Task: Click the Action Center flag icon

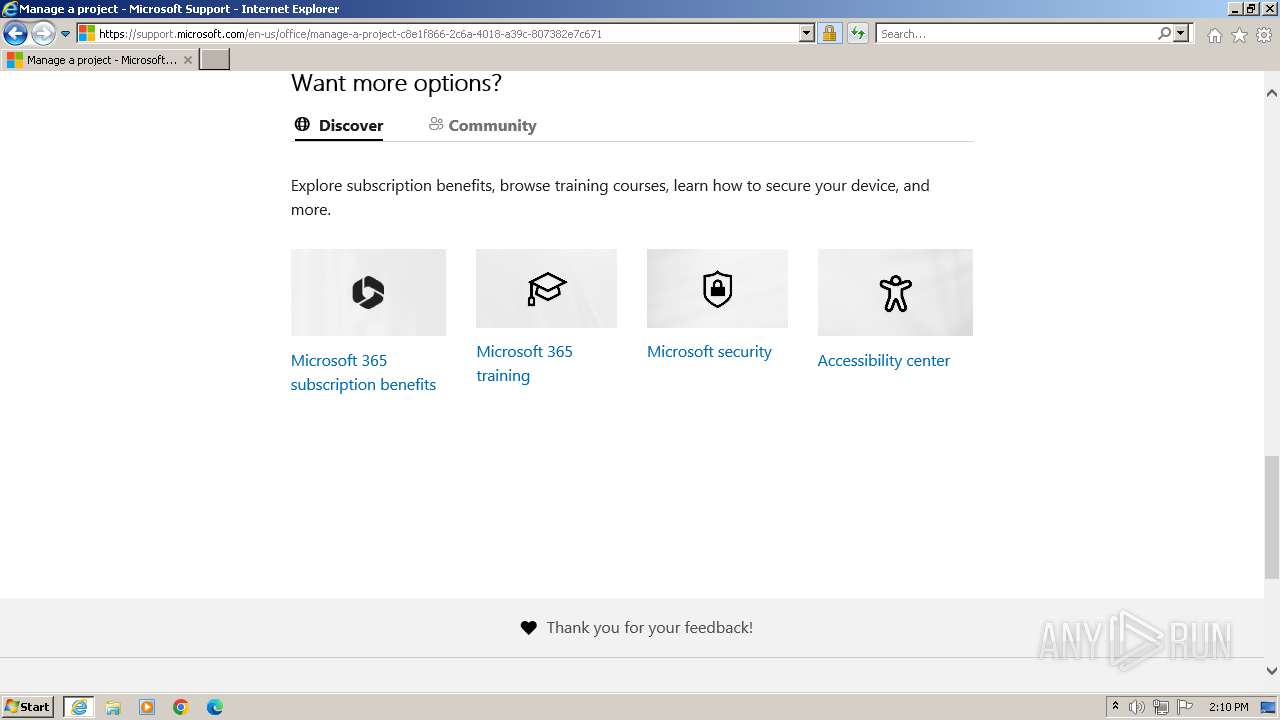Action: click(1185, 707)
